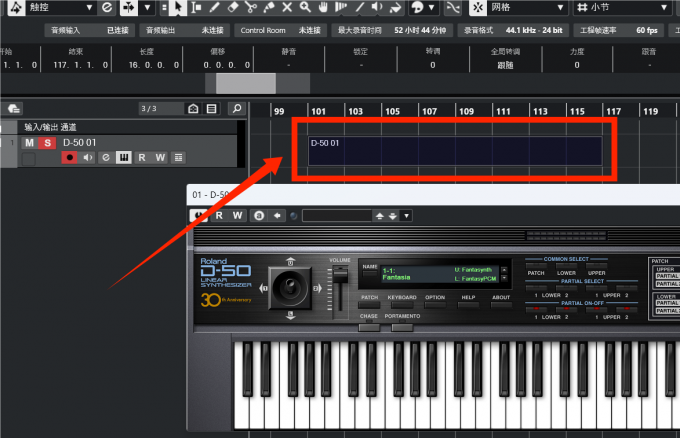Load the previous plugin preset arrow
Viewport: 680px width, 438px height.
pyautogui.click(x=379, y=216)
